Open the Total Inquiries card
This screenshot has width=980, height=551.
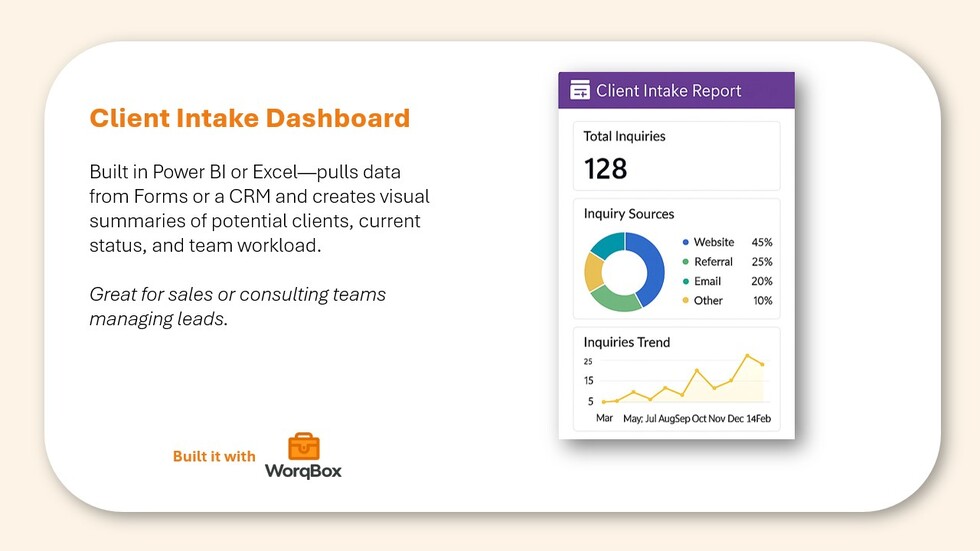pyautogui.click(x=676, y=155)
